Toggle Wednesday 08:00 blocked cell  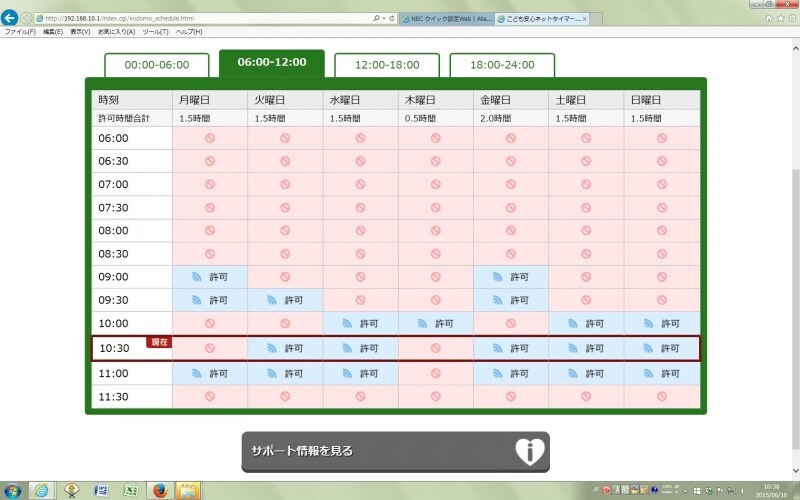360,231
